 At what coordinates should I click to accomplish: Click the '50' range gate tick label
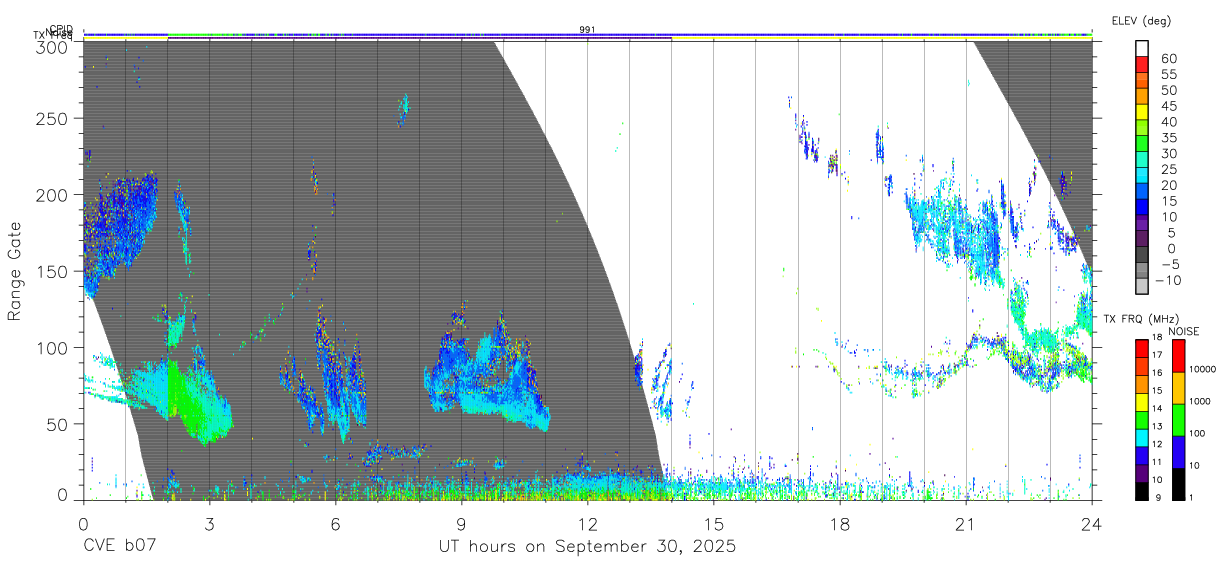coord(57,424)
